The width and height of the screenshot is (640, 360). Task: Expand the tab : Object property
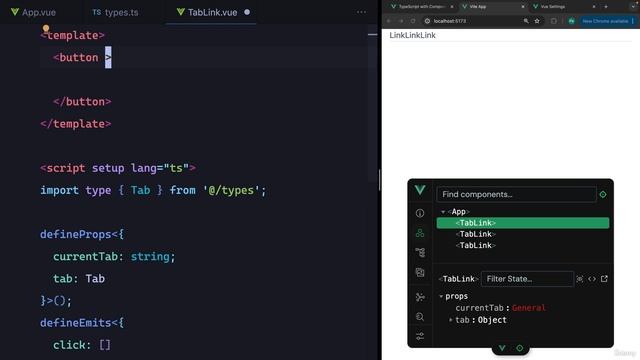451,320
